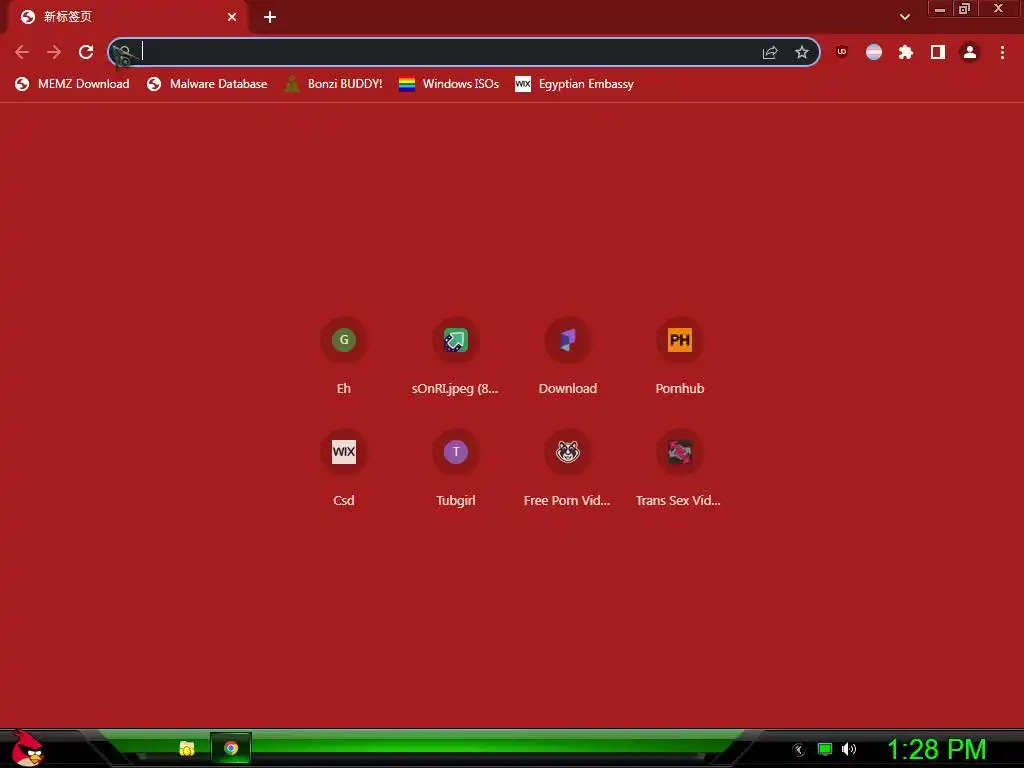Open a new tab with plus button
The width and height of the screenshot is (1024, 768).
pos(270,17)
